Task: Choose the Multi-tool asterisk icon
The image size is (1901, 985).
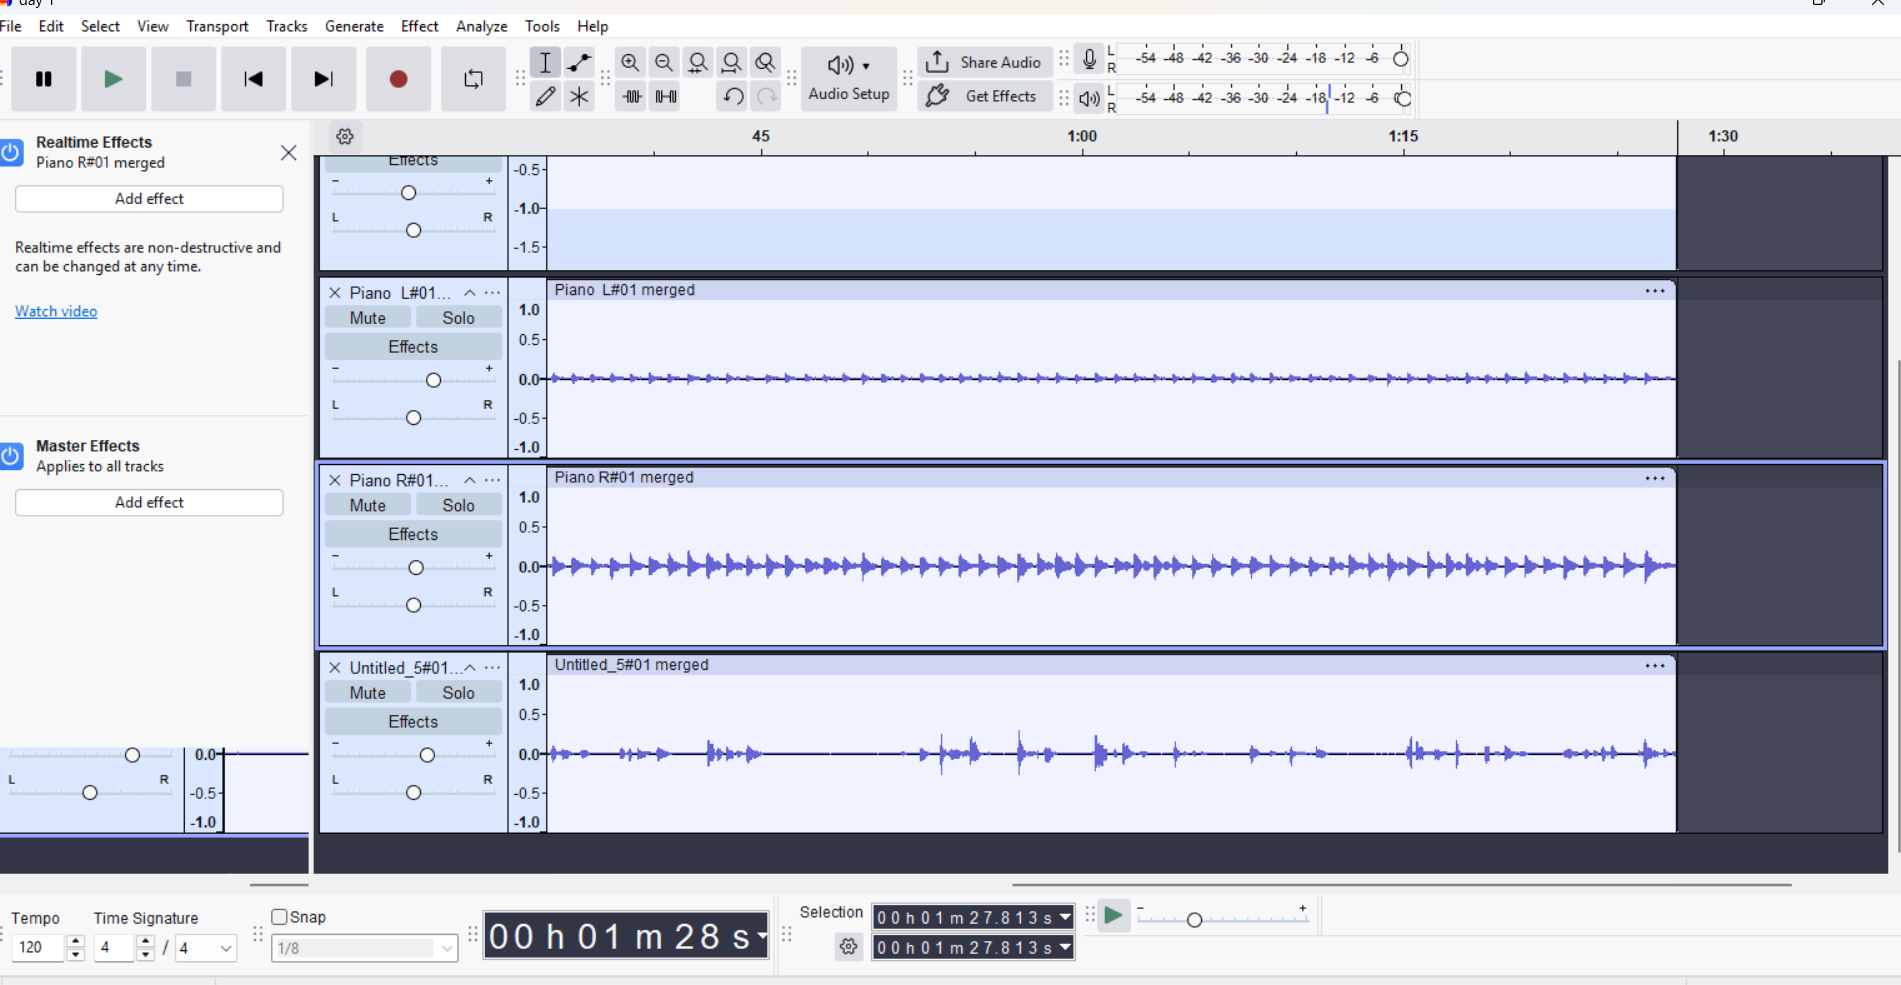Action: (x=579, y=97)
